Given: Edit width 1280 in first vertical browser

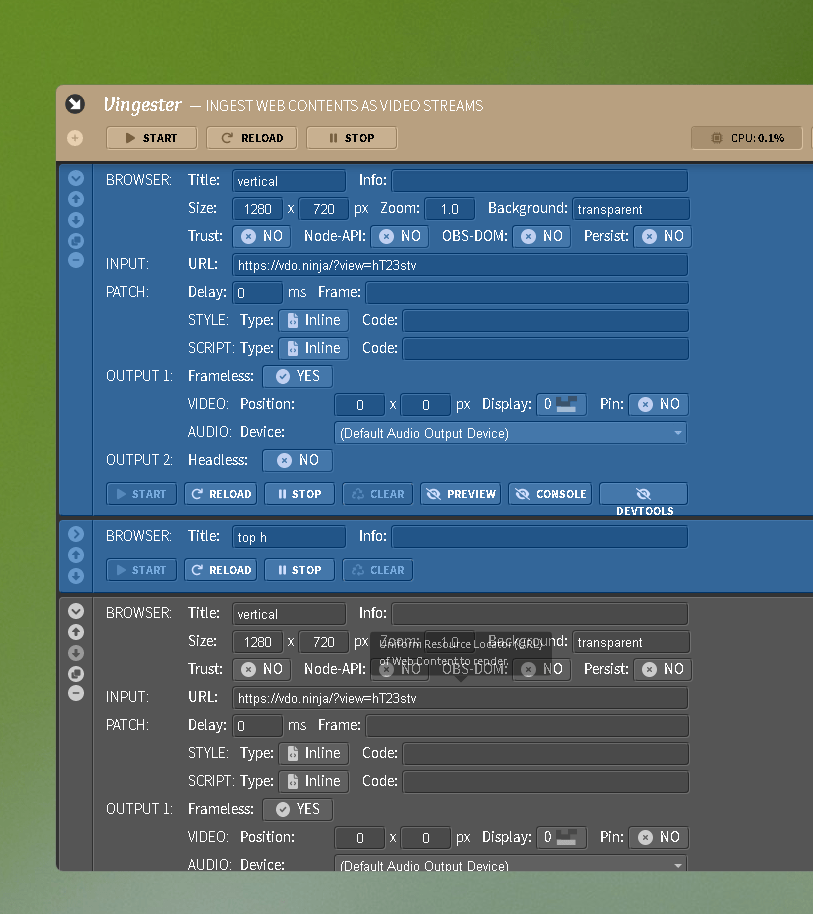Looking at the screenshot, I should pyautogui.click(x=258, y=209).
